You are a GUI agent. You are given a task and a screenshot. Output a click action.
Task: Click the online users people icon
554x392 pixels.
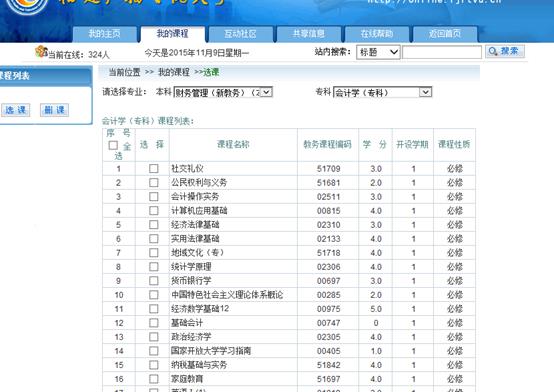[x=41, y=52]
